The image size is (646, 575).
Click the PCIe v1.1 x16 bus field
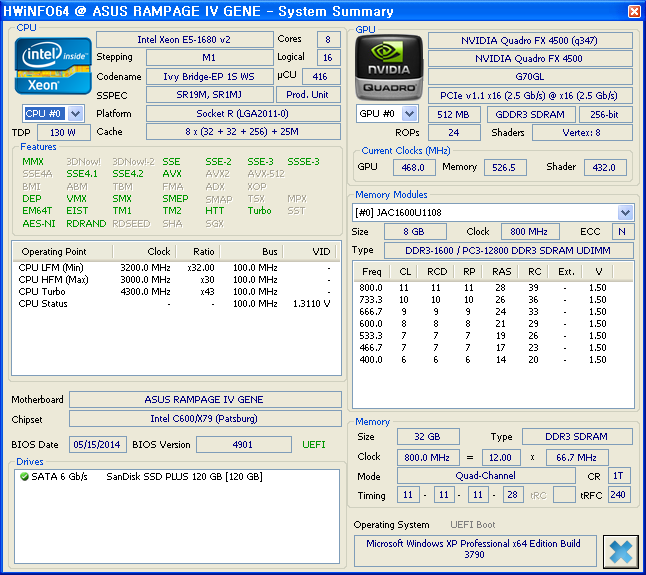pos(530,96)
